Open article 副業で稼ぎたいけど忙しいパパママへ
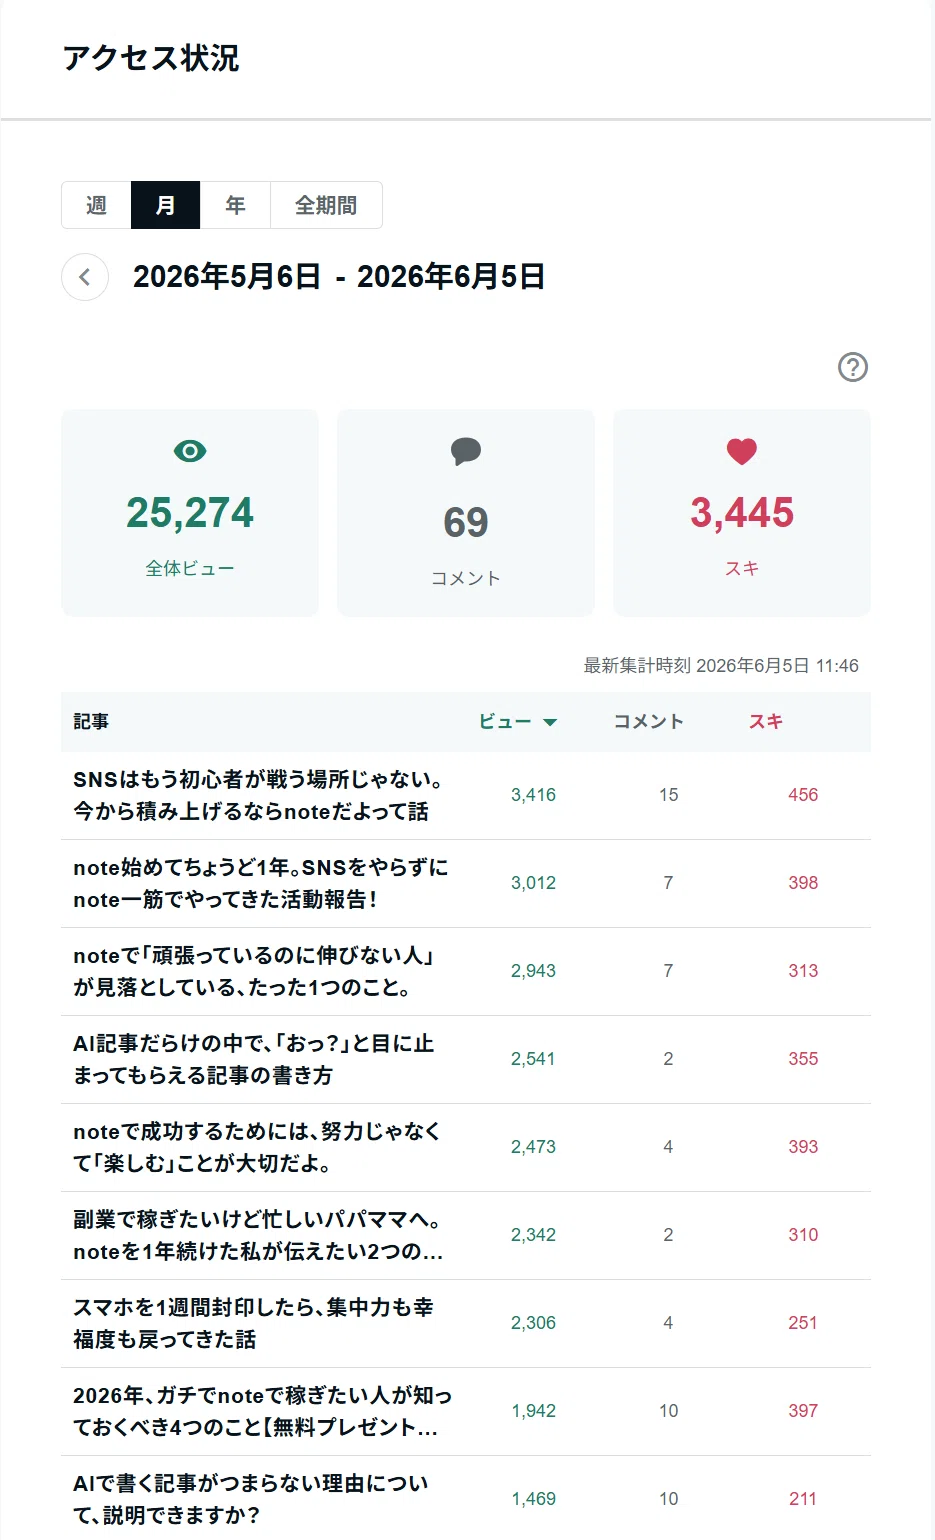This screenshot has width=935, height=1540. pos(258,1235)
